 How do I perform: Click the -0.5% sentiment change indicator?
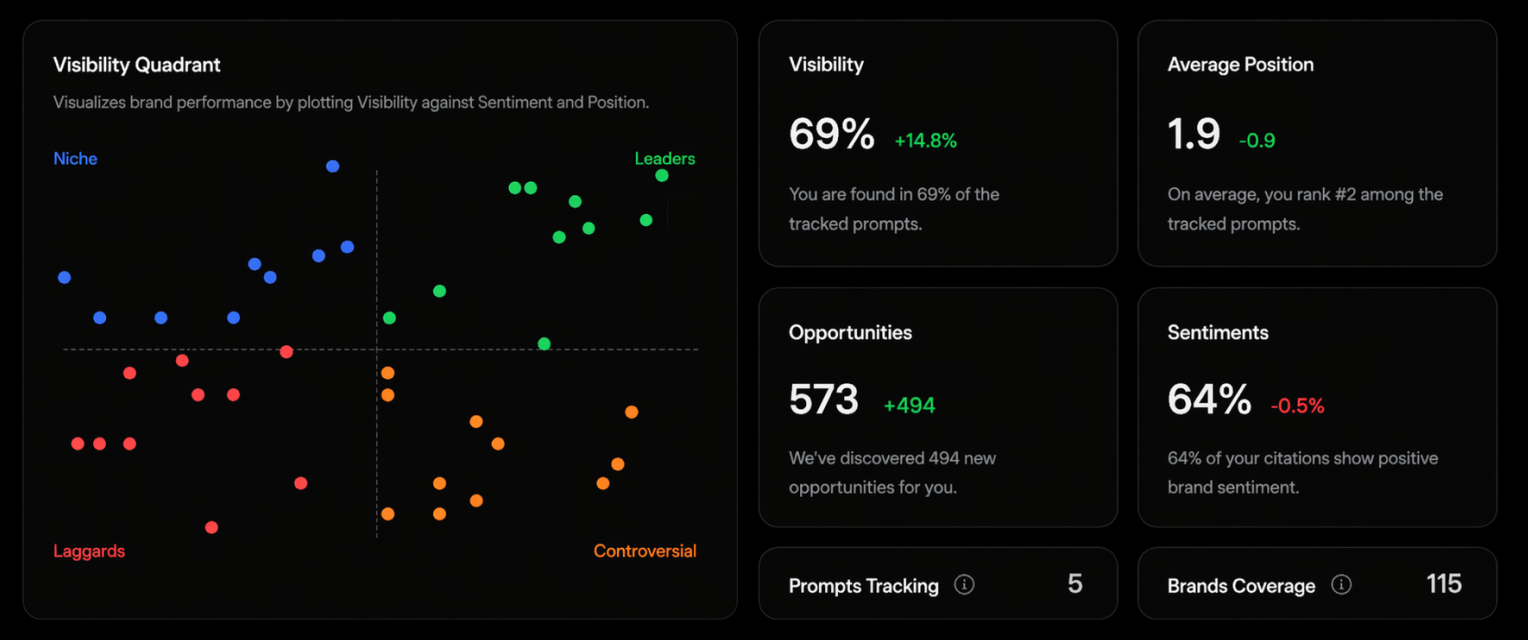coord(1298,404)
